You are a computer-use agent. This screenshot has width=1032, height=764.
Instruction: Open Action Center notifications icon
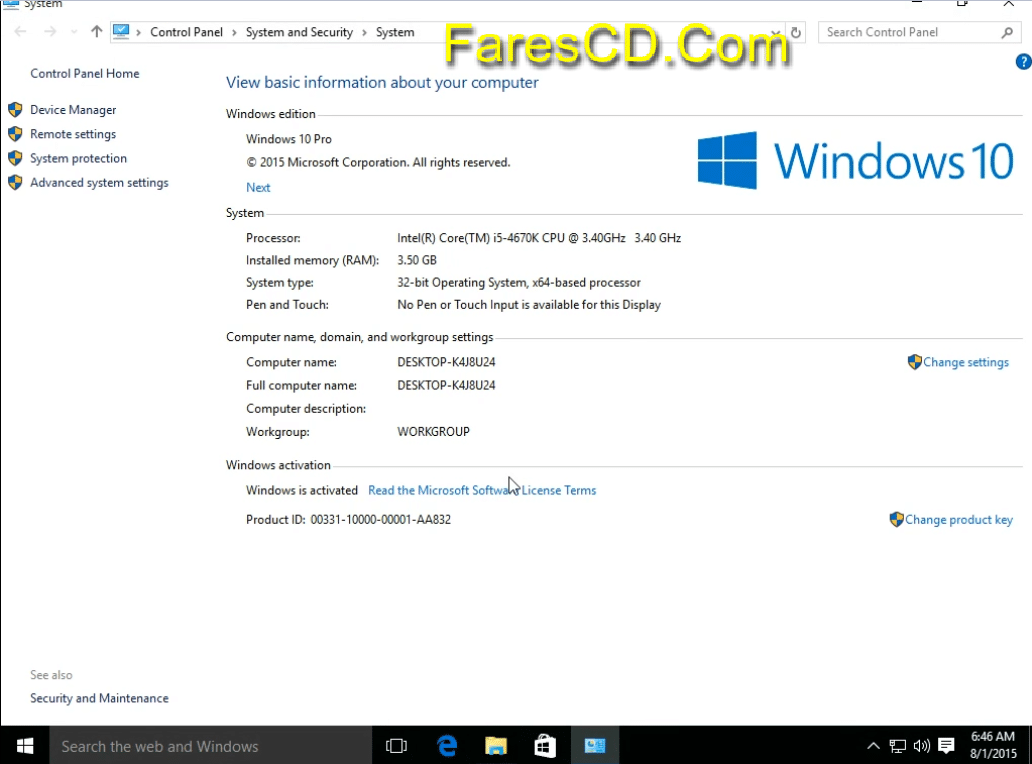(946, 746)
